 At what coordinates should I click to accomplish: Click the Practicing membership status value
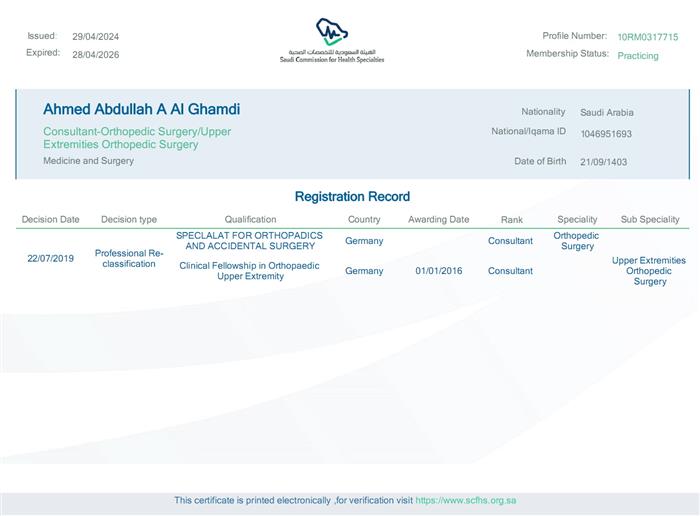click(x=638, y=56)
